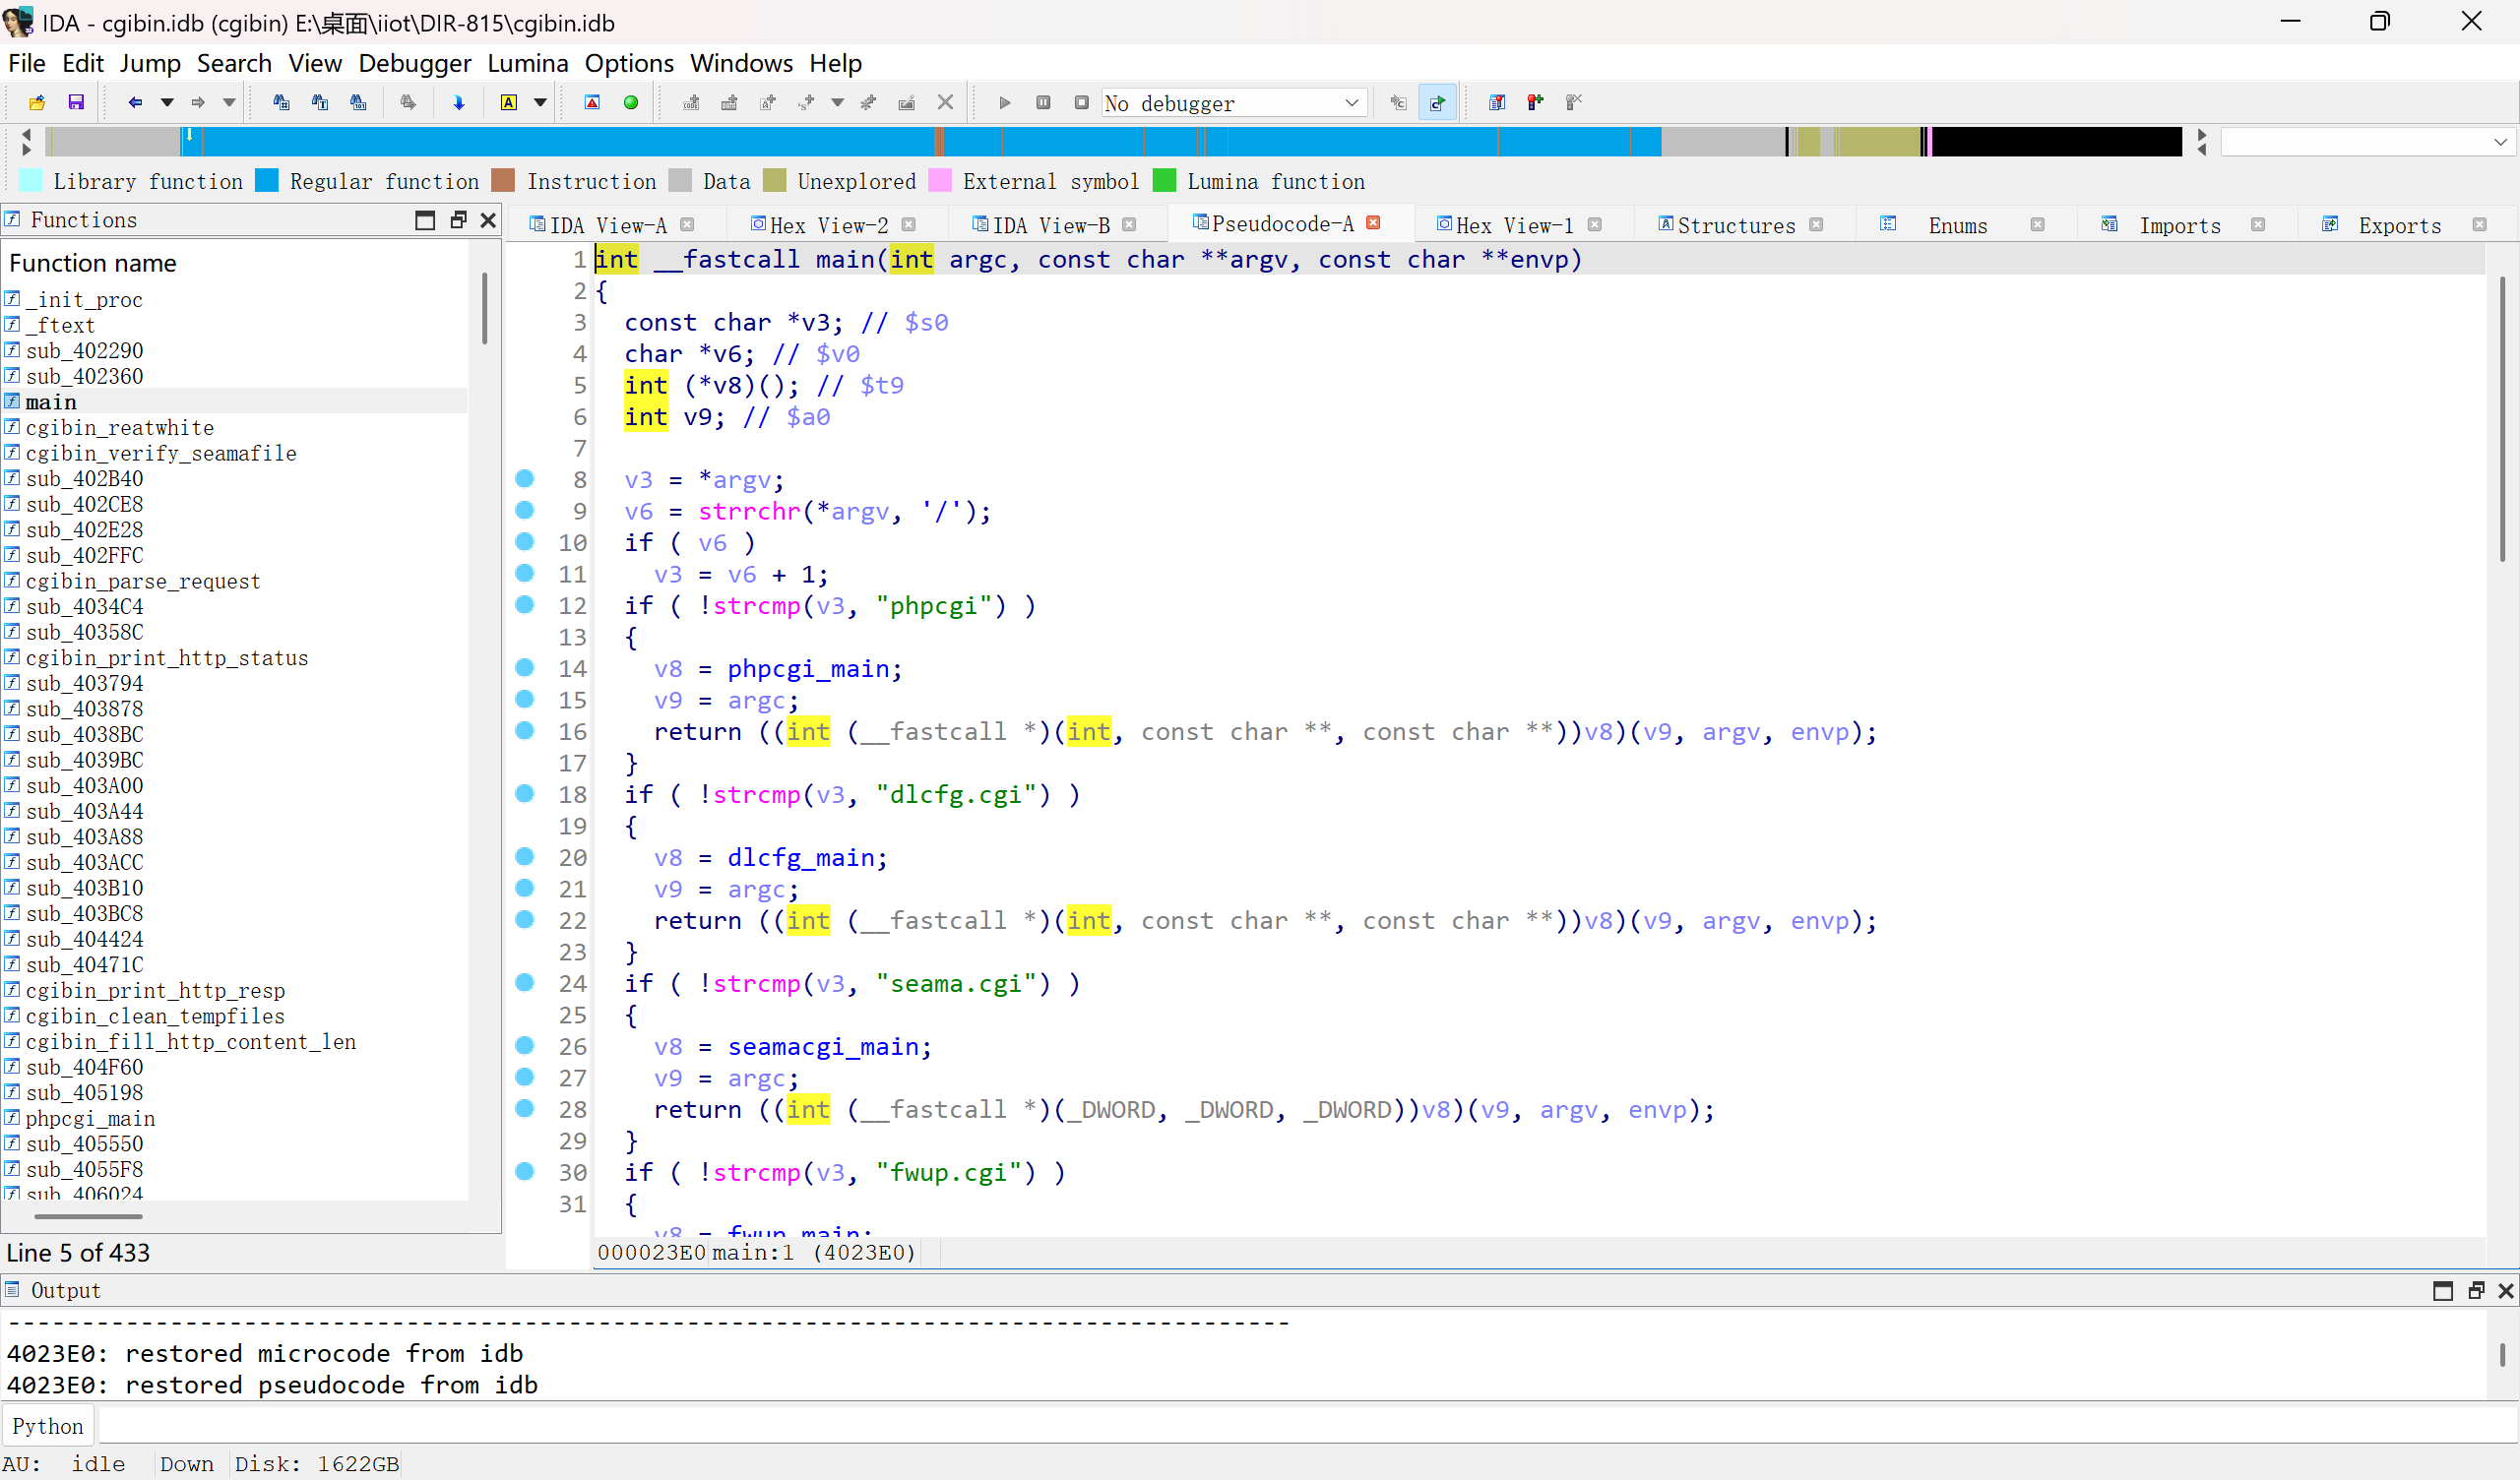2520x1480 pixels.
Task: Click the breakpoint list window icon
Action: click(1497, 102)
